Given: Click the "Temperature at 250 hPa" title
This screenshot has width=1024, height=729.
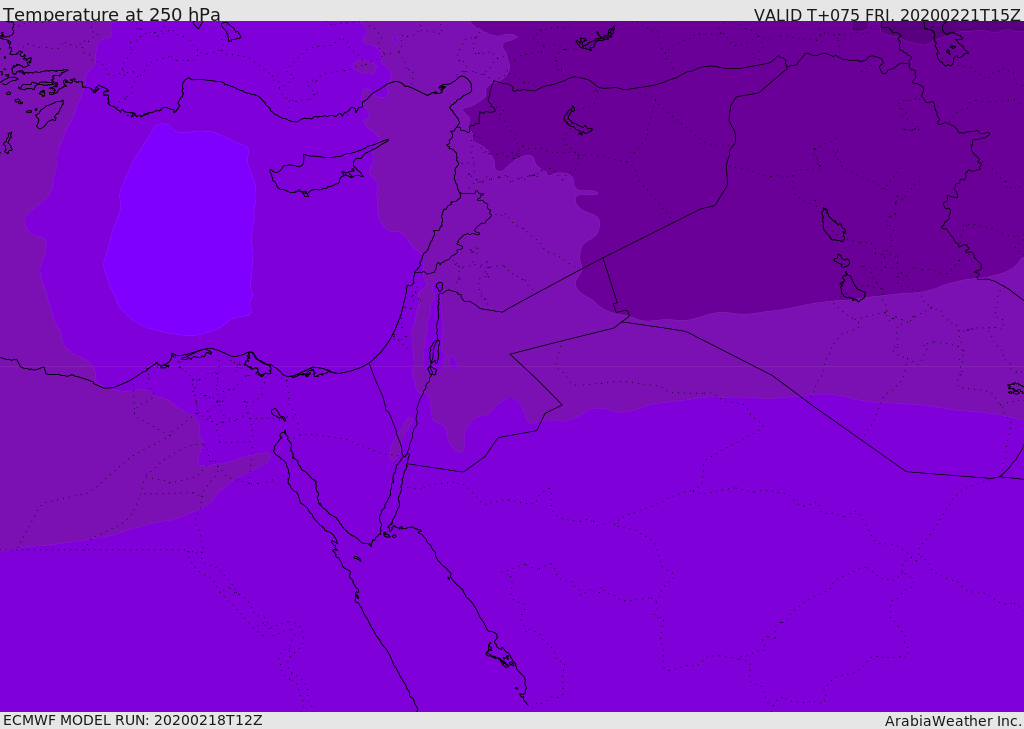Looking at the screenshot, I should [x=112, y=15].
